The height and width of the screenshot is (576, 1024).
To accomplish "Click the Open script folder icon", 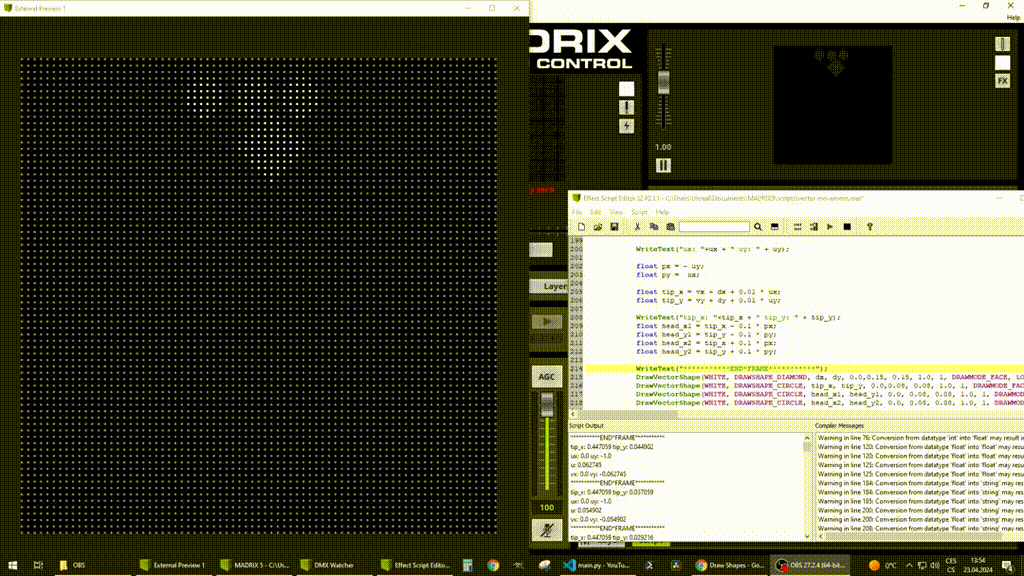I will coord(598,227).
